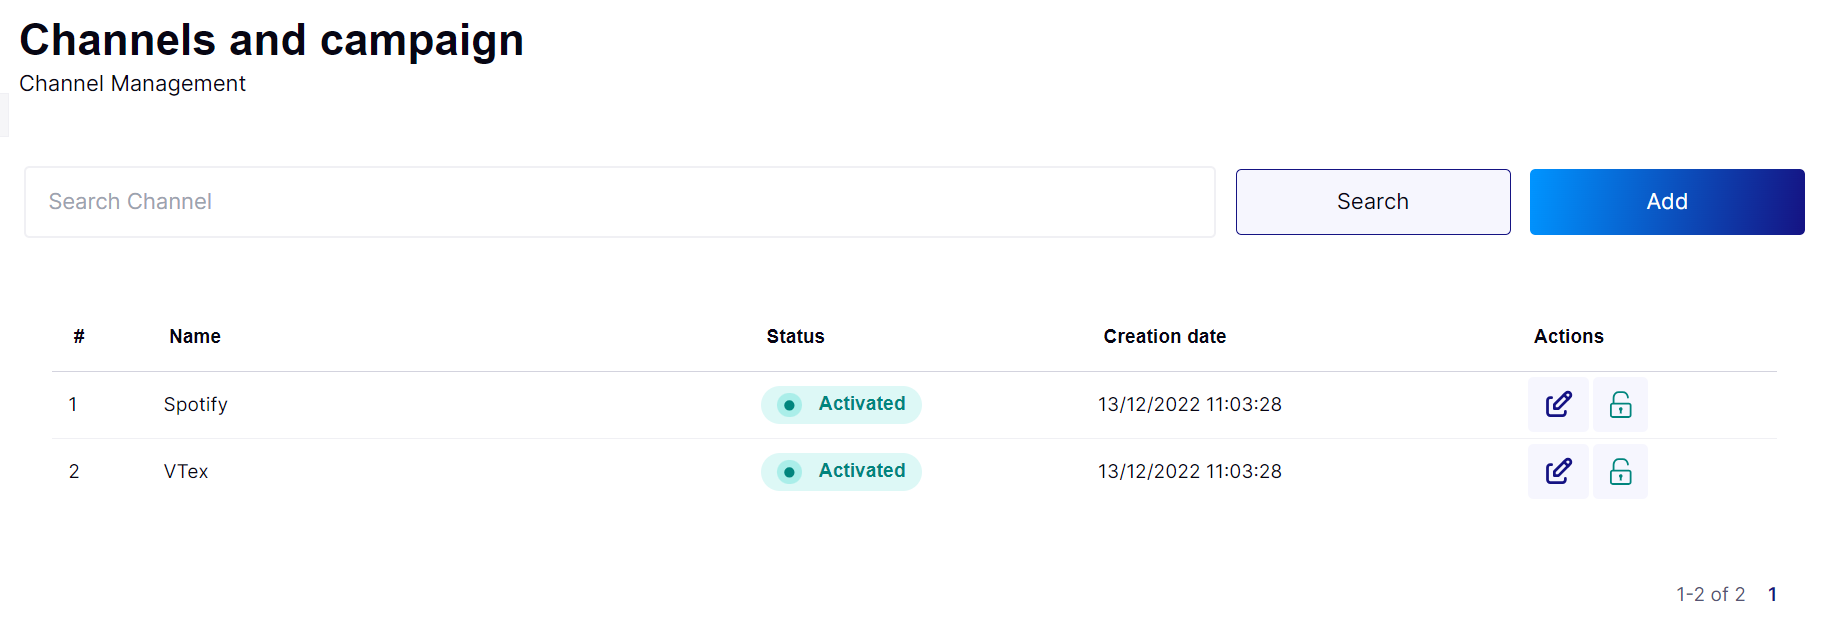Click the Actions column header
This screenshot has width=1833, height=626.
pos(1569,337)
